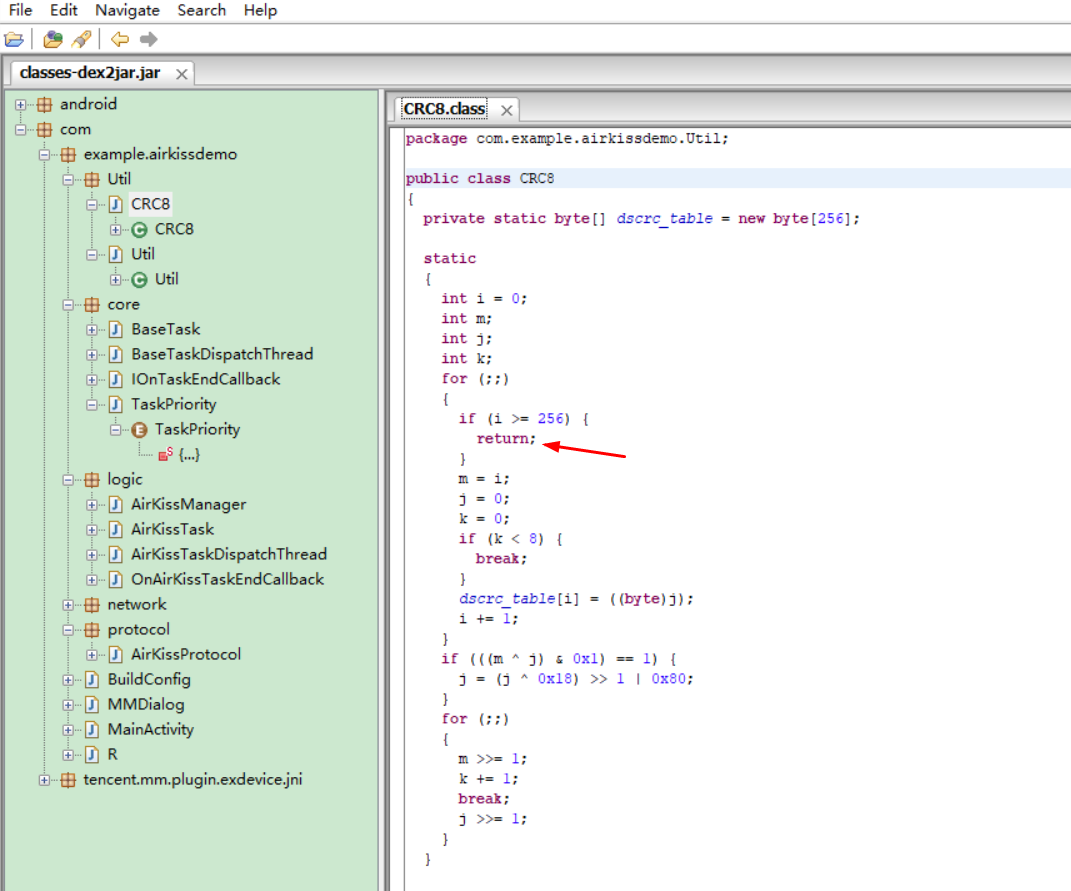
Task: Expand the BaseTask node
Action: point(92,330)
